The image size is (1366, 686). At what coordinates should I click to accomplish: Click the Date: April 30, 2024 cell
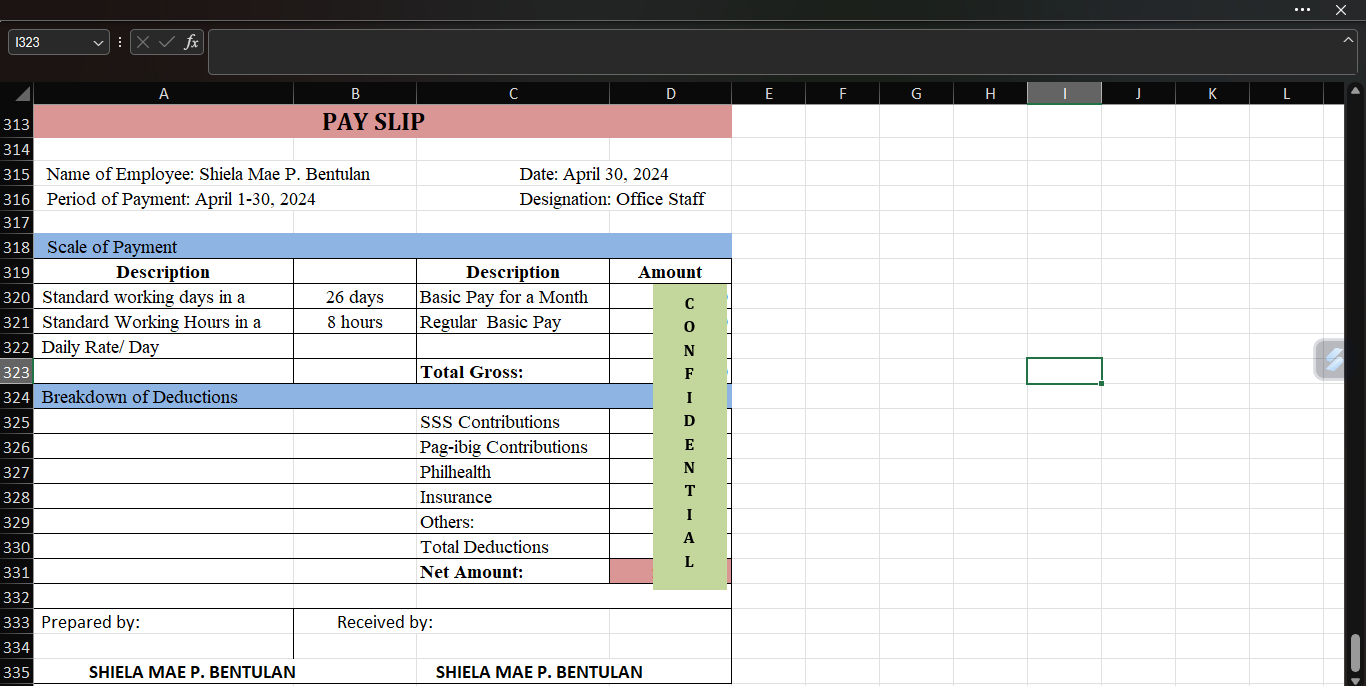point(594,174)
